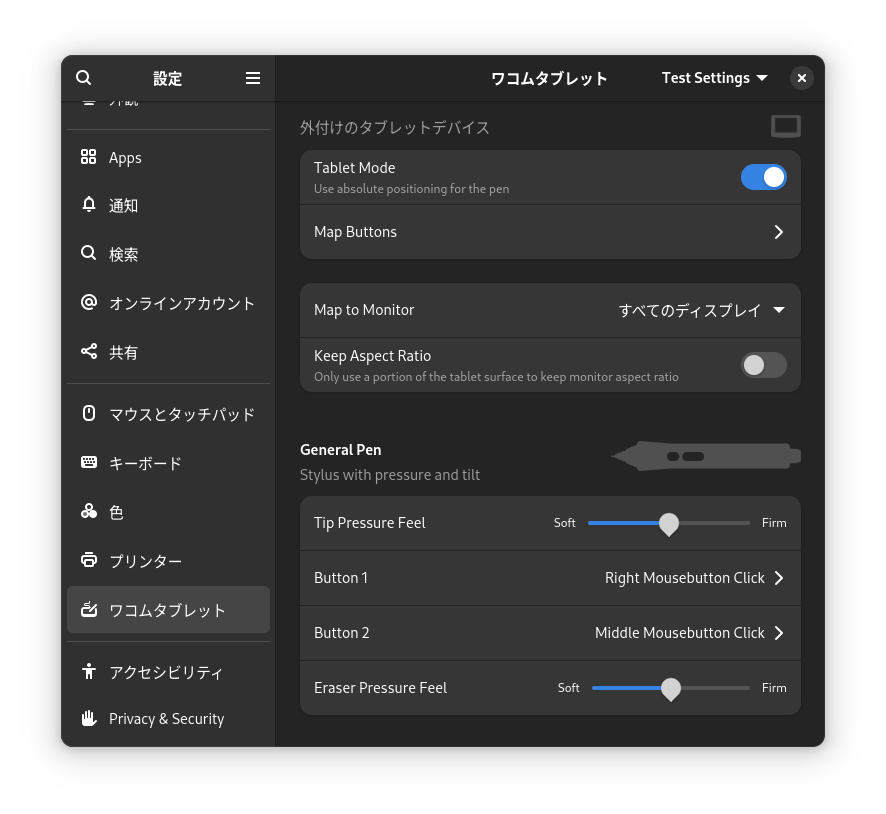Viewport: 886px width, 814px height.
Task: Select ワコムタブレット in settings sidebar
Action: click(x=168, y=610)
